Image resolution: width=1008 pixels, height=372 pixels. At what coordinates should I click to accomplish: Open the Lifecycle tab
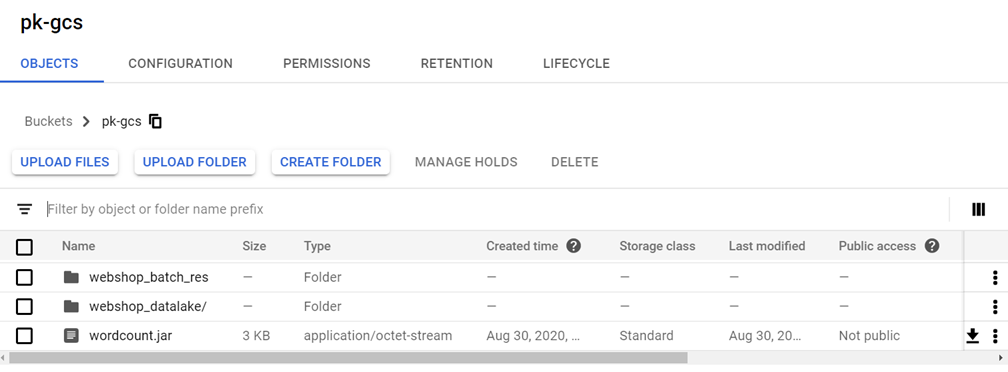click(576, 64)
